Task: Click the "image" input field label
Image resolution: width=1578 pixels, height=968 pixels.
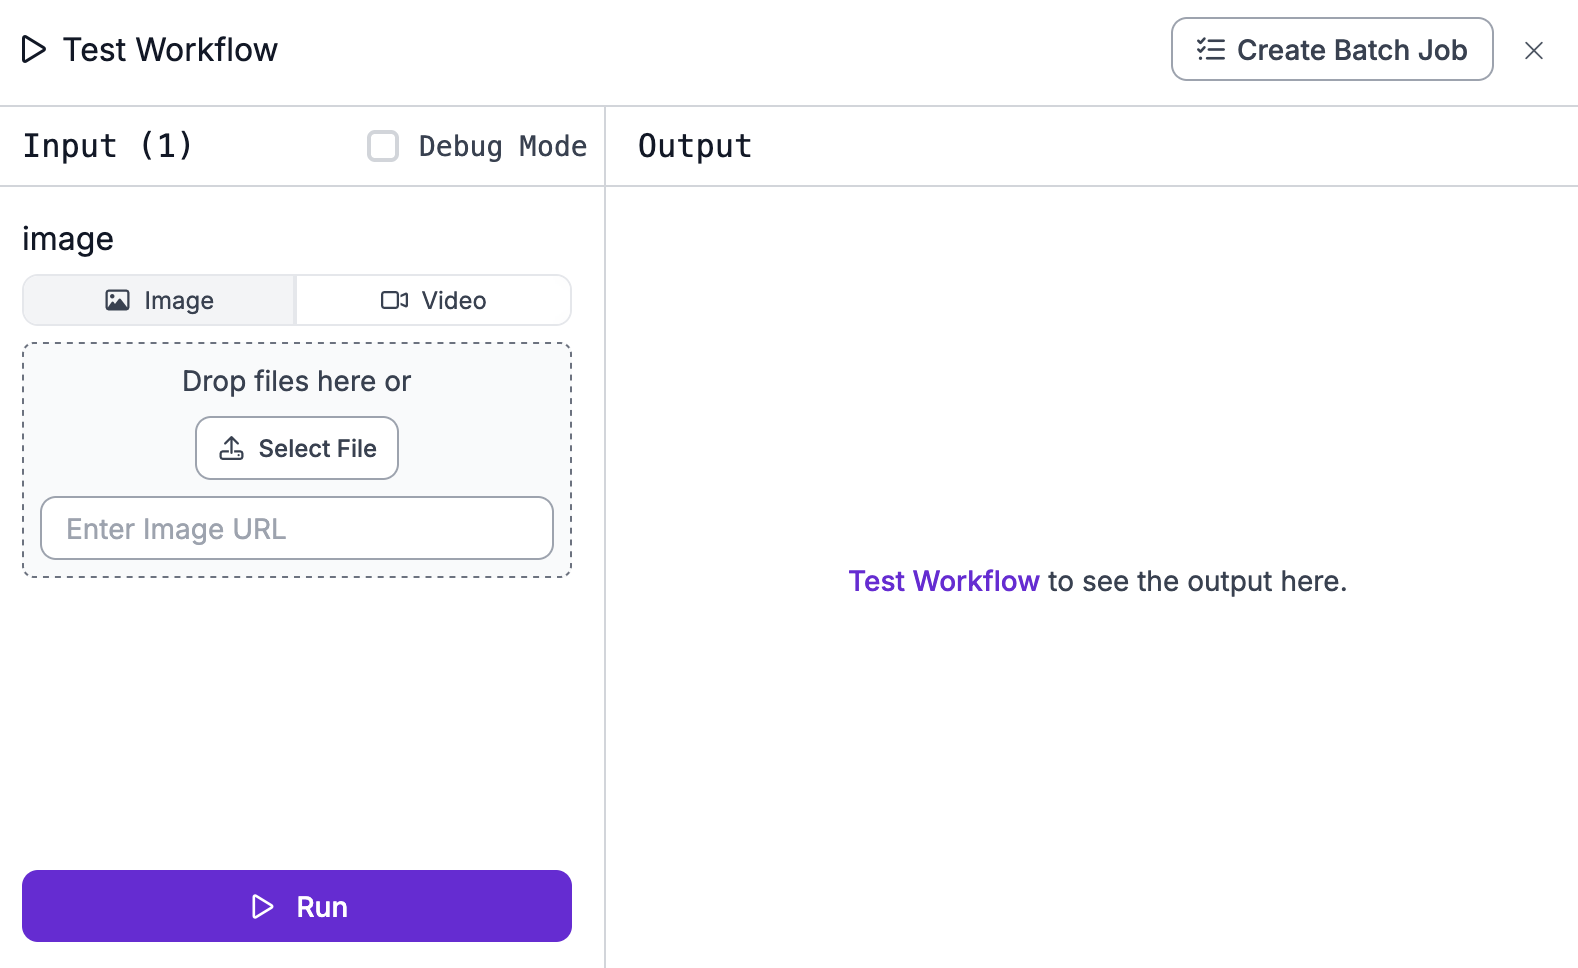Action: tap(68, 239)
